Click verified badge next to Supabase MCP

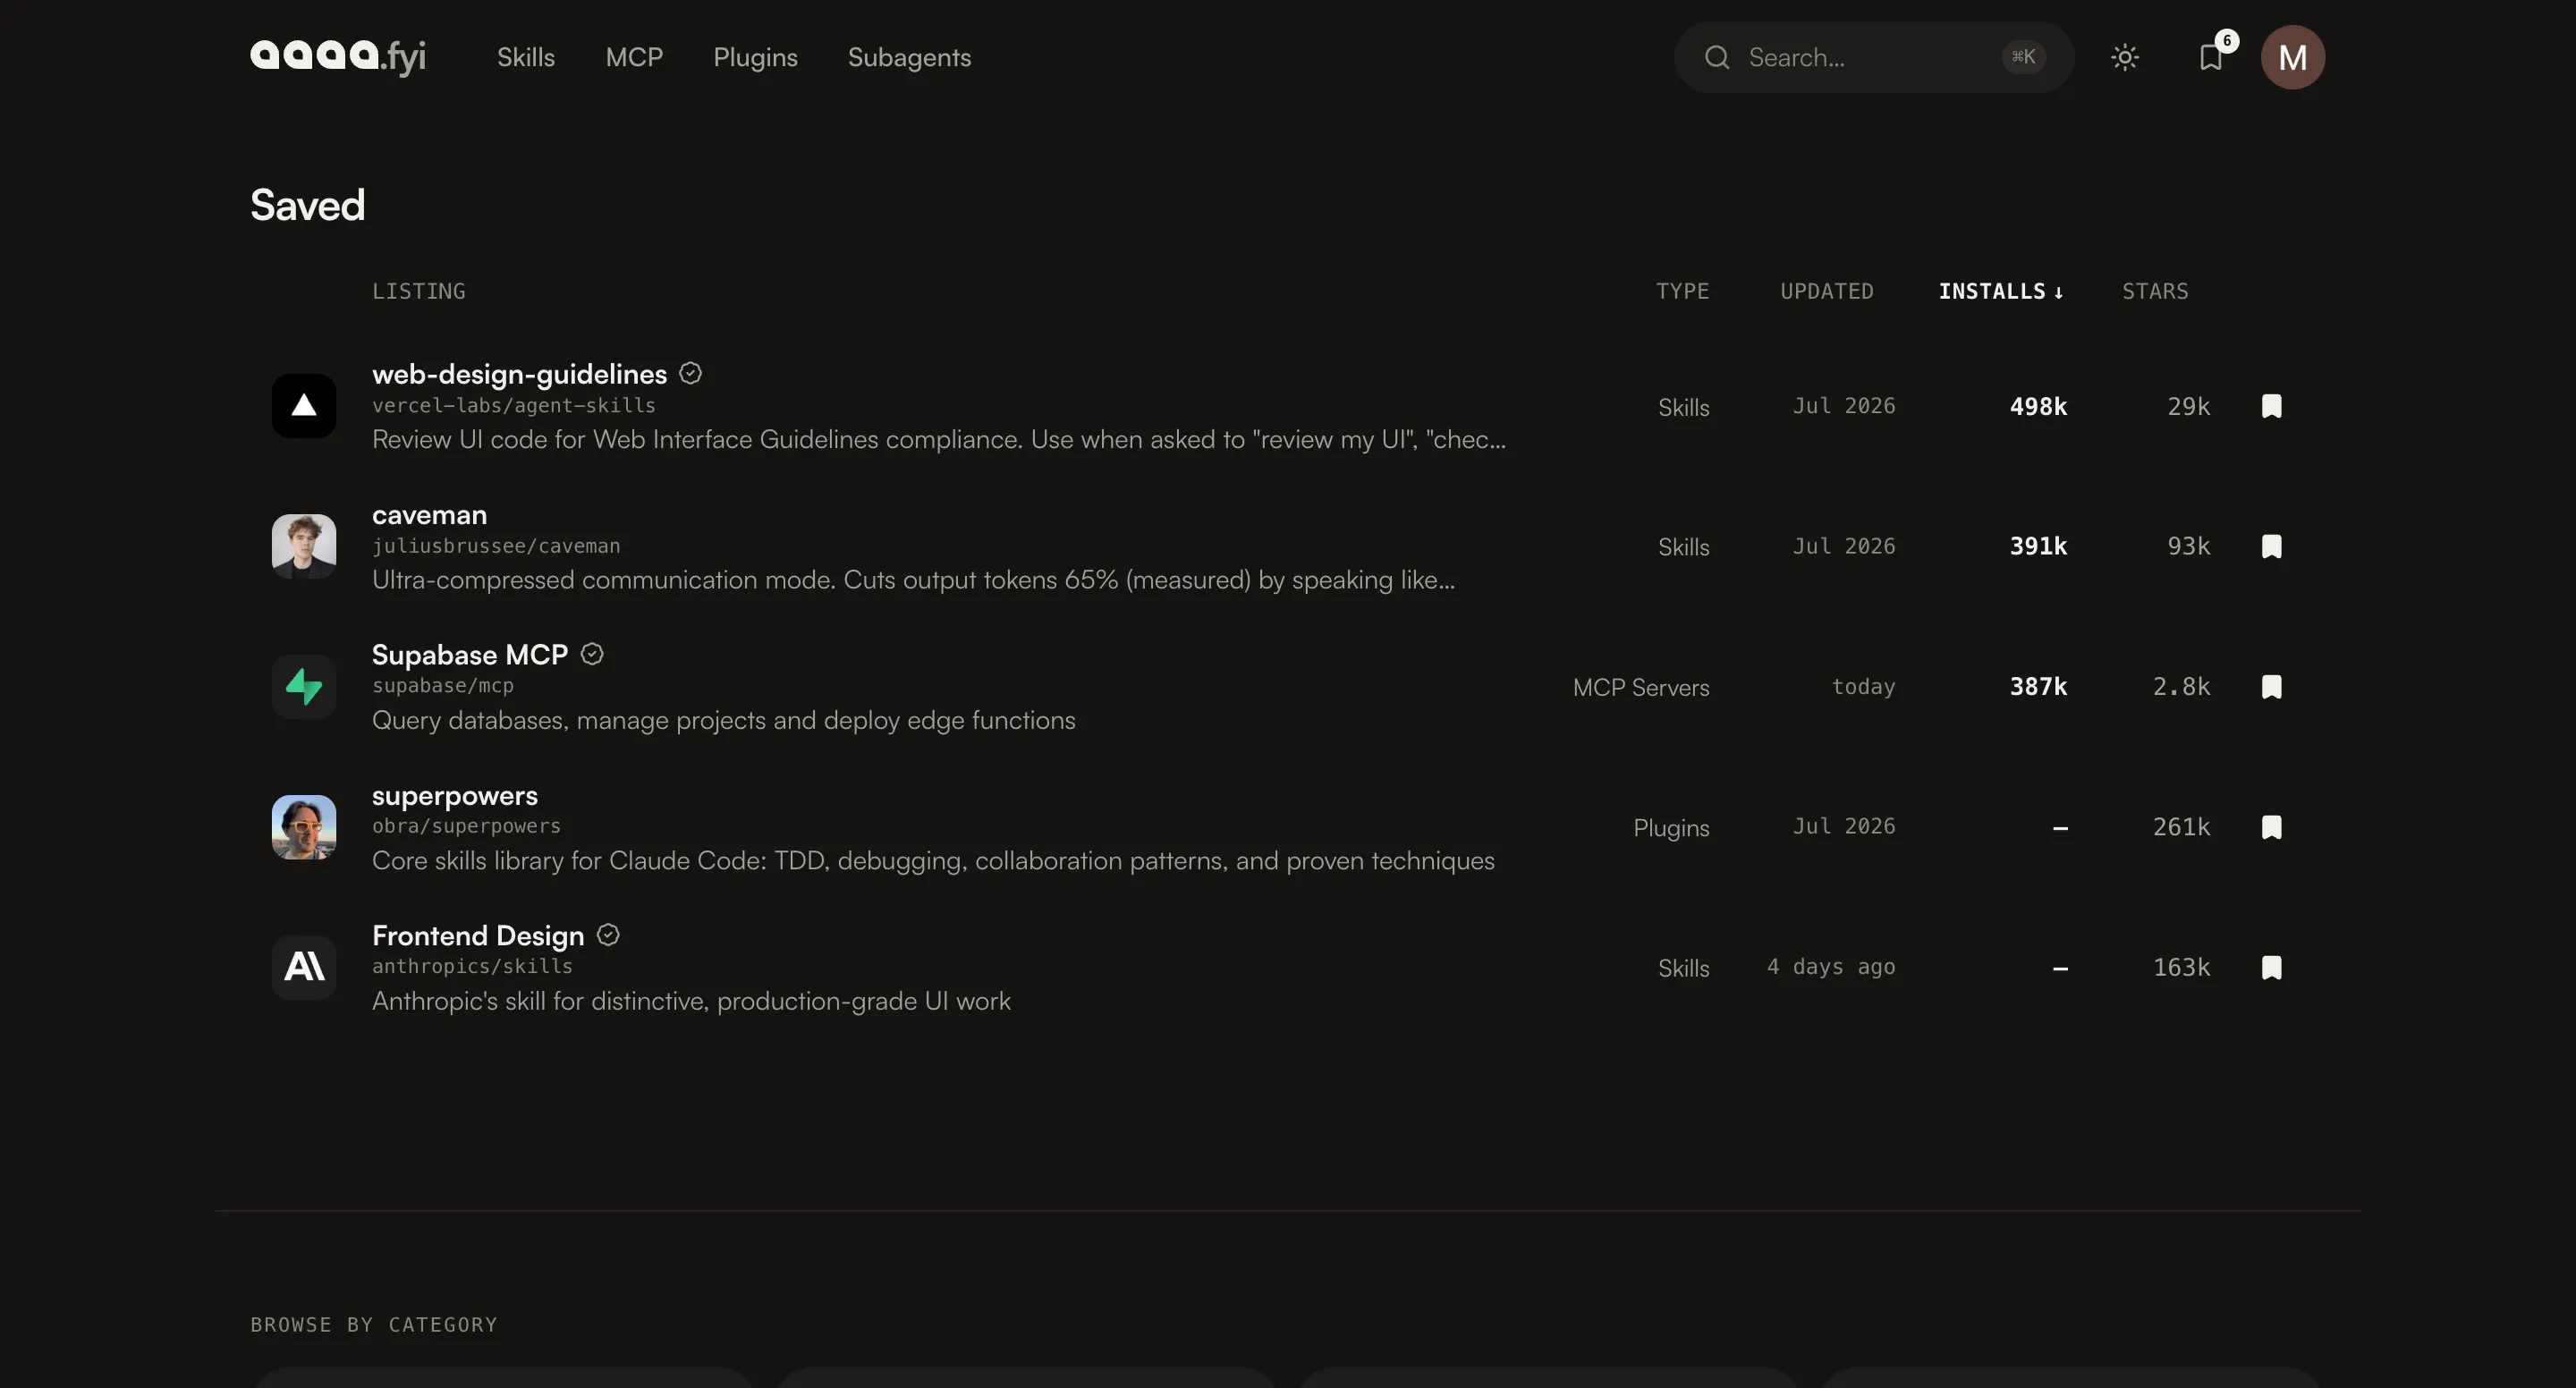pyautogui.click(x=592, y=654)
